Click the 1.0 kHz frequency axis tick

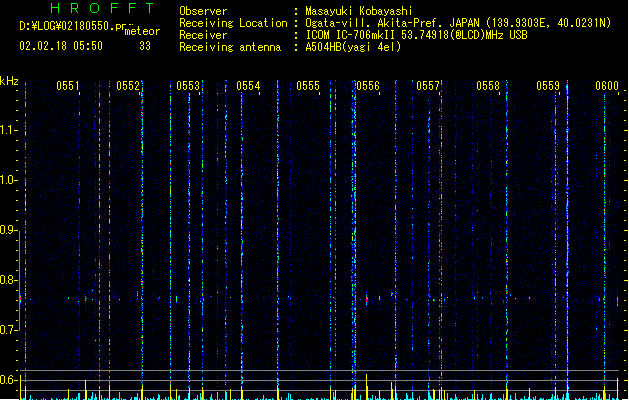[x=9, y=180]
